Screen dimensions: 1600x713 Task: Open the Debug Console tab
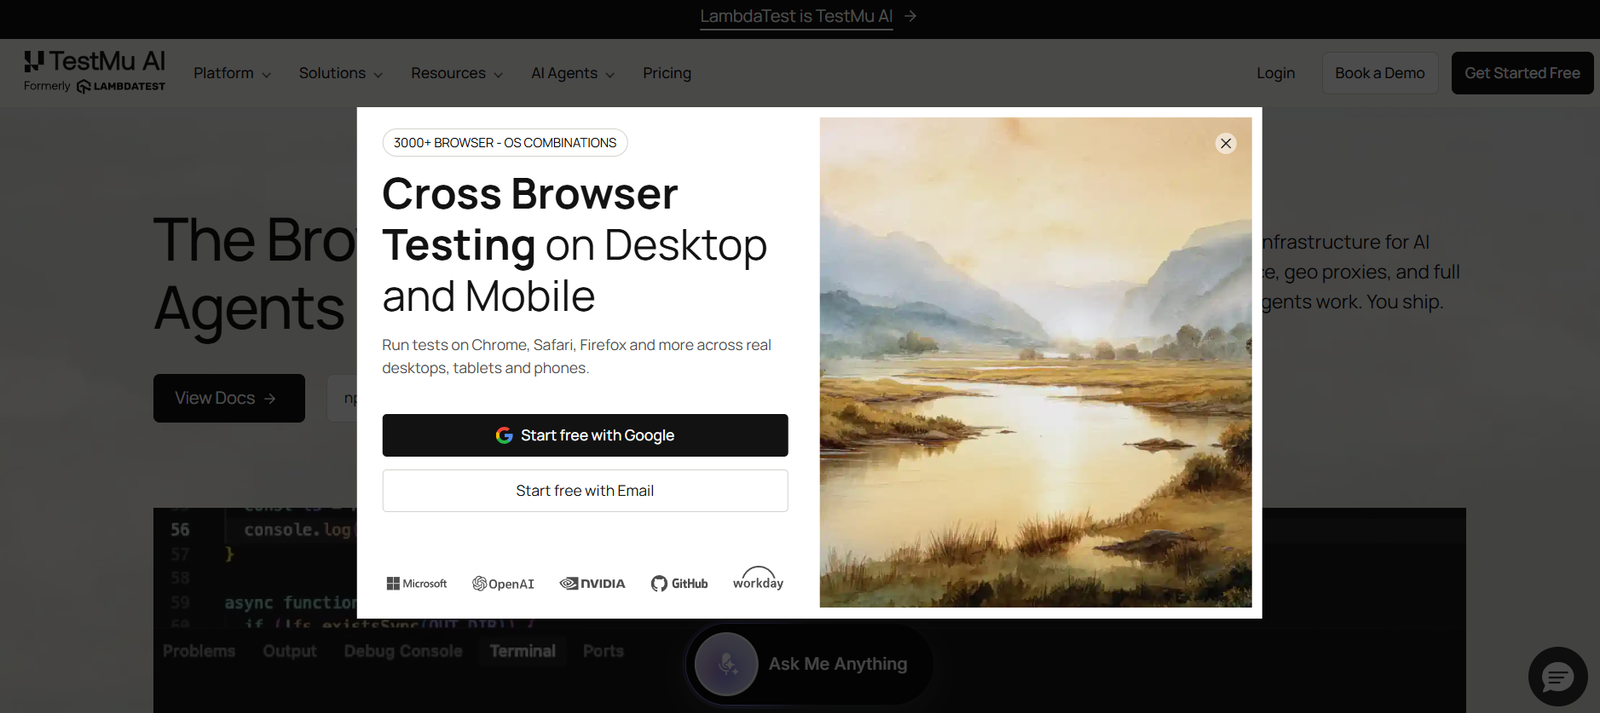(x=403, y=651)
